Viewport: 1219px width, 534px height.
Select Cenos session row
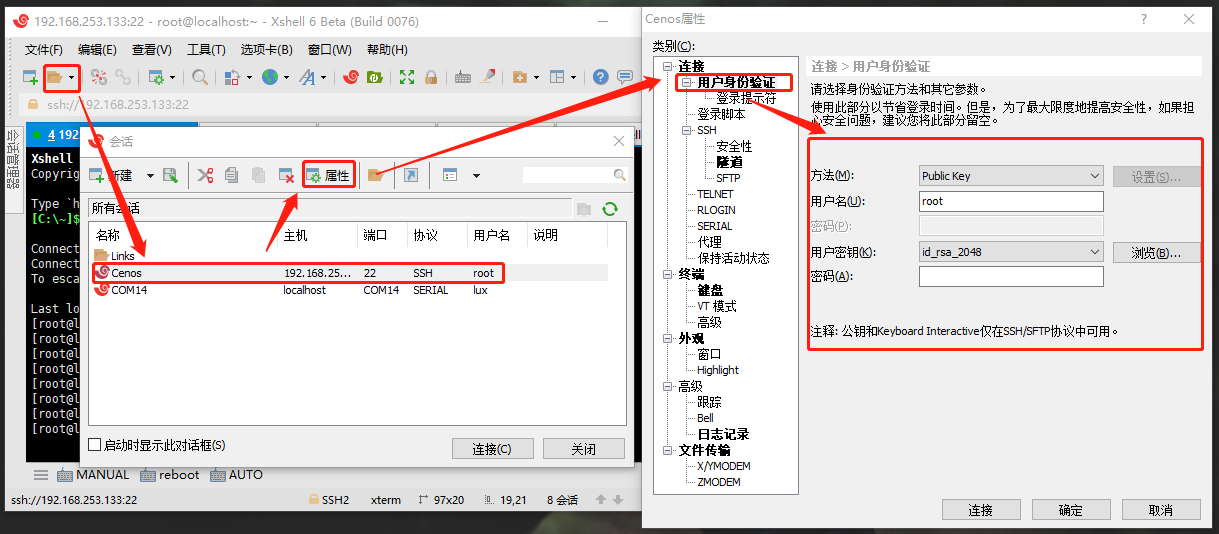(350, 272)
